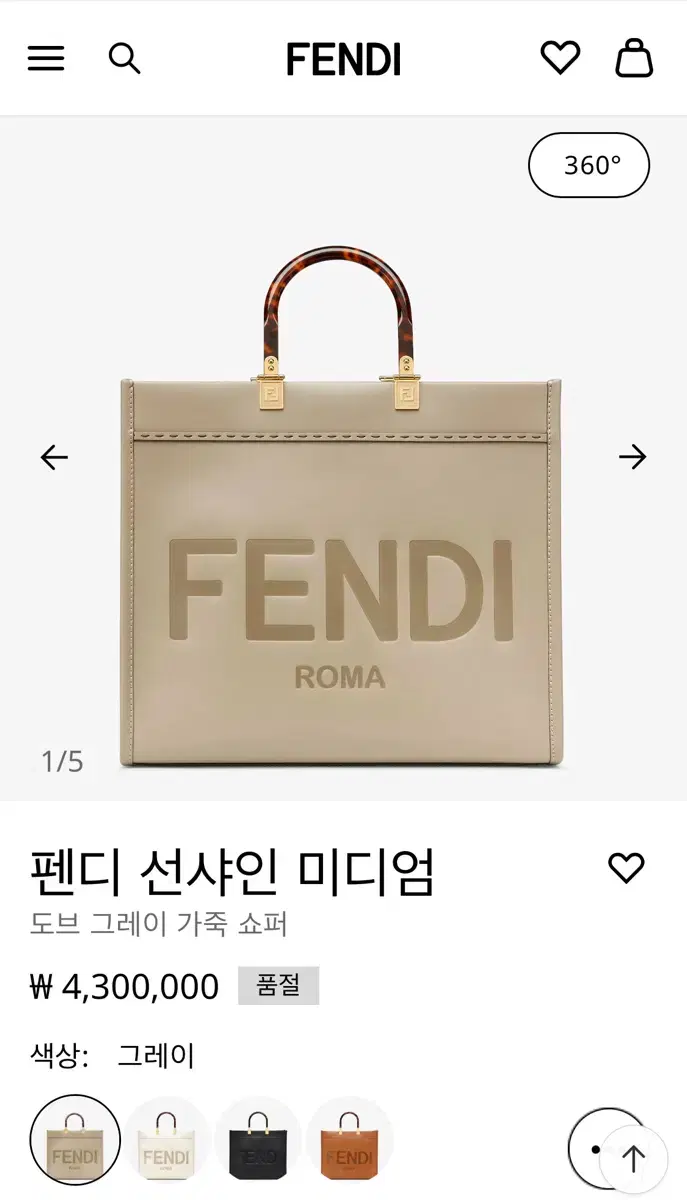The image size is (687, 1200).
Task: Select the black bag color swatch
Action: [258, 1140]
